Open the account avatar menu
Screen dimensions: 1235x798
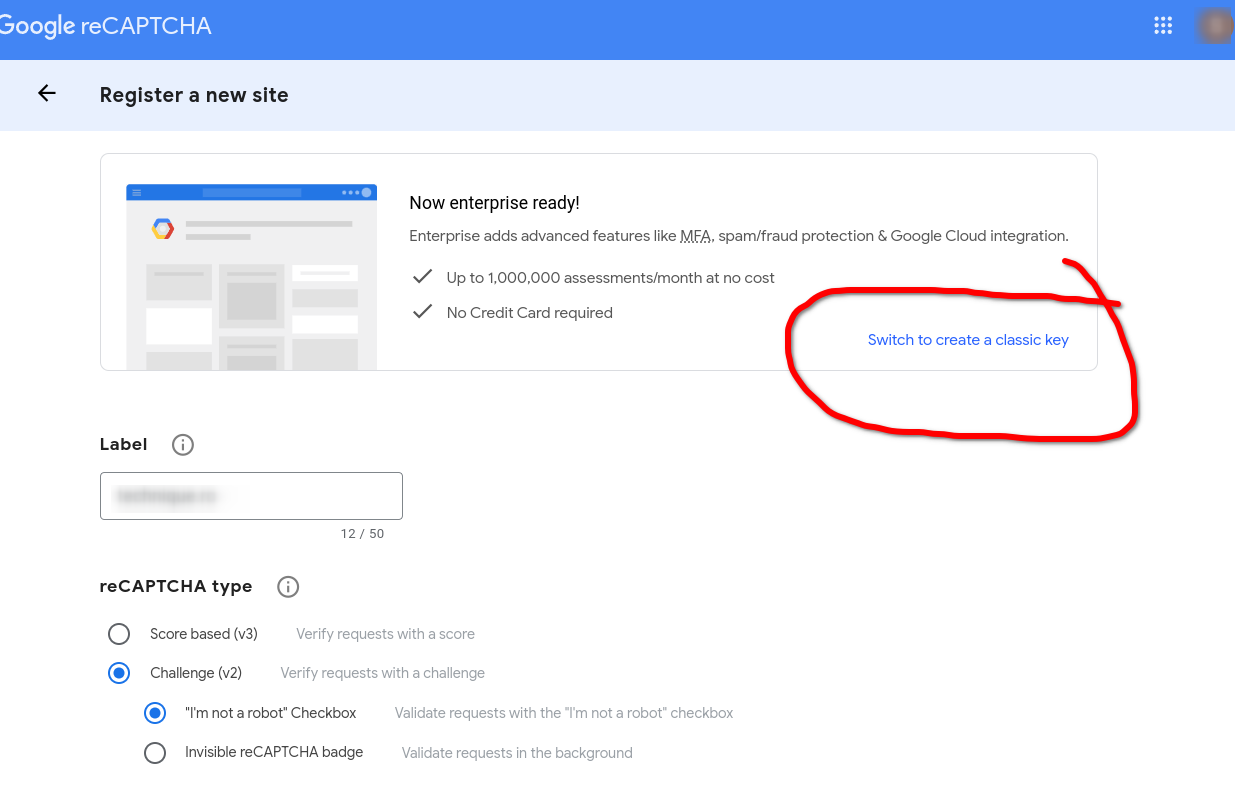click(1215, 26)
